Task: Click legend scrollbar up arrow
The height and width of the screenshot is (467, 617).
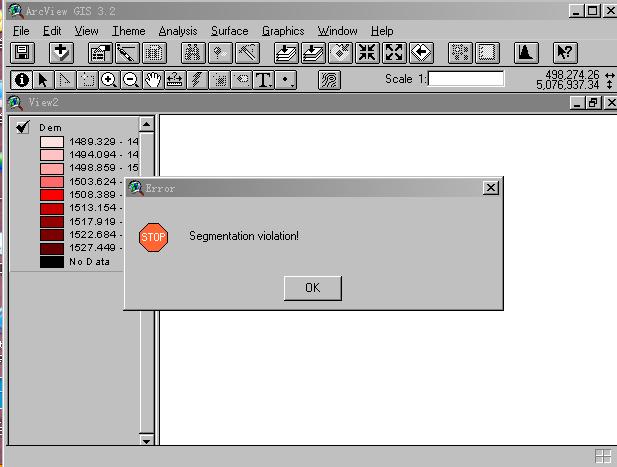Action: point(146,124)
